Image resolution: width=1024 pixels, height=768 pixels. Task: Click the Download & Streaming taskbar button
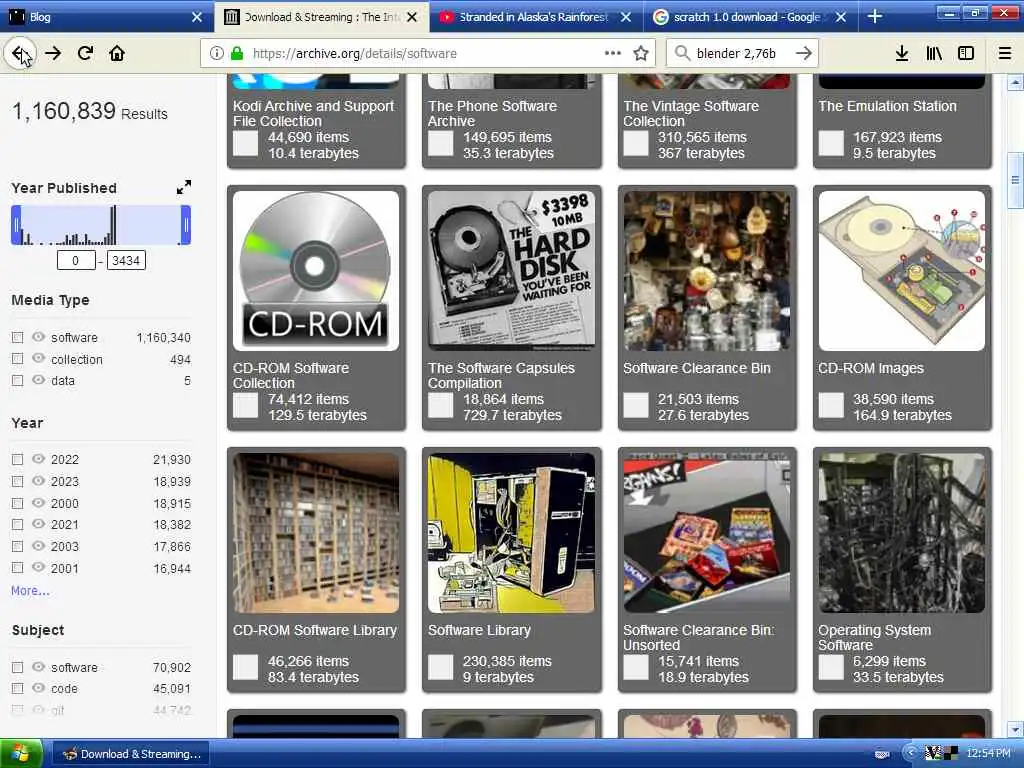tap(131, 754)
